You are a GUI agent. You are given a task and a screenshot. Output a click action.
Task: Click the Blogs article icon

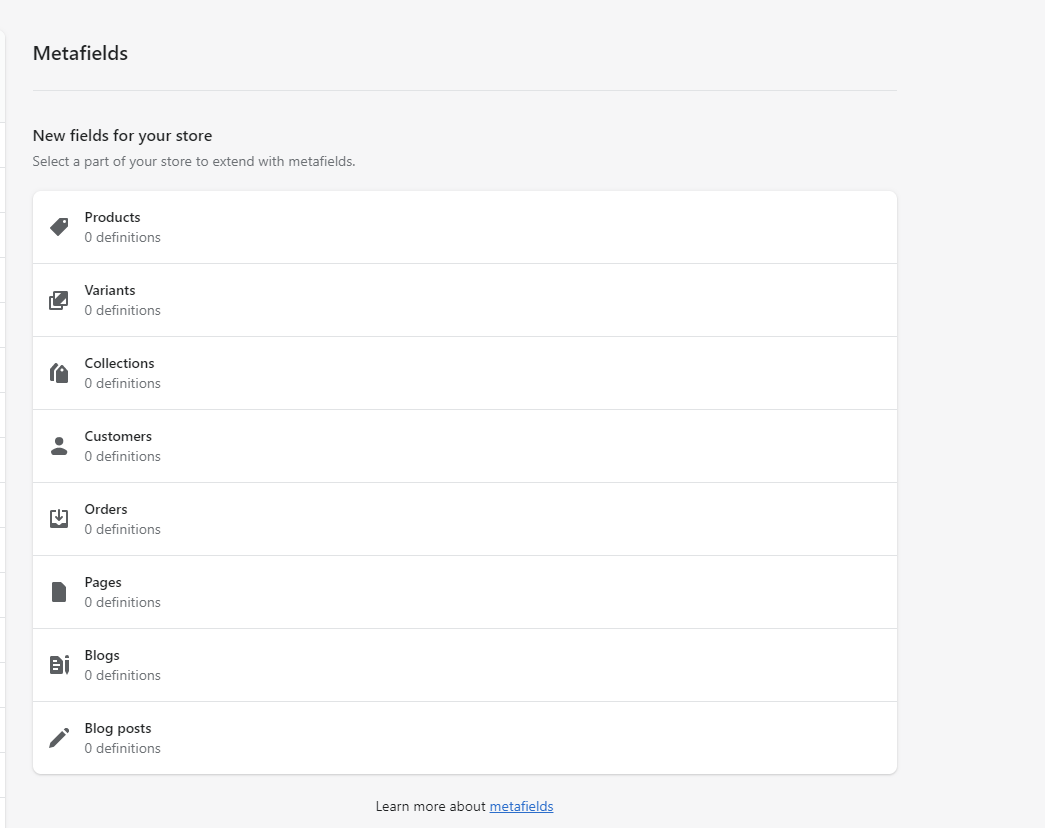tap(59, 665)
